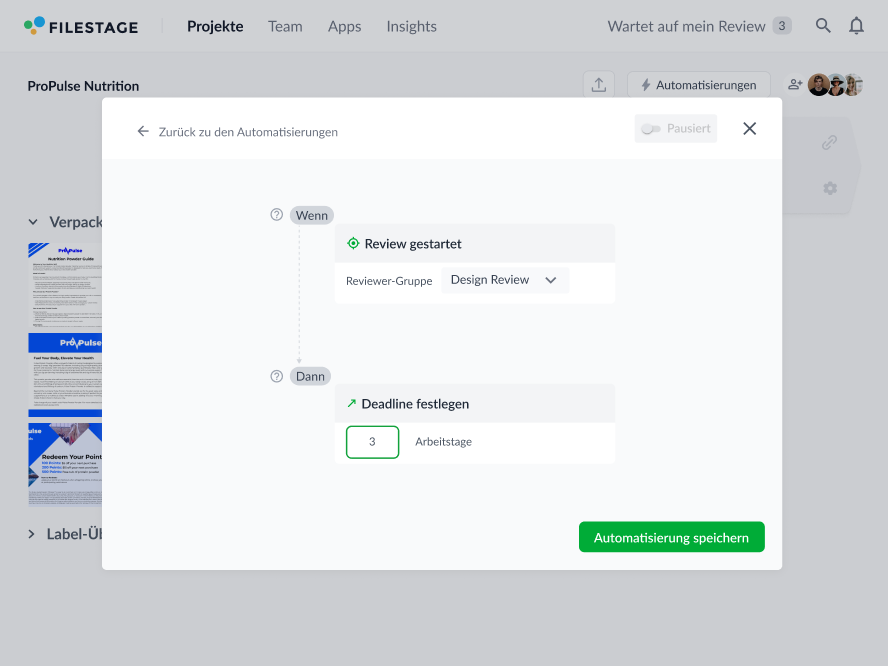Go to the Team tab
The height and width of the screenshot is (666, 888).
(x=285, y=26)
